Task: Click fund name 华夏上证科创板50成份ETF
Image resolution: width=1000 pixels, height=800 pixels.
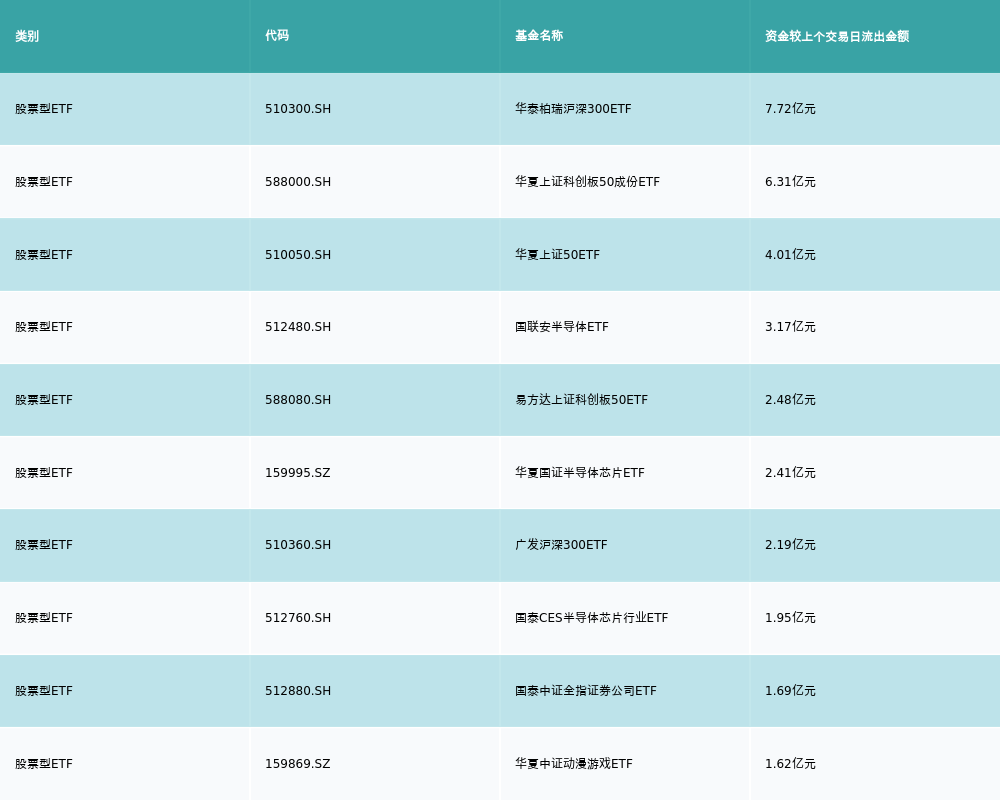Action: (587, 182)
